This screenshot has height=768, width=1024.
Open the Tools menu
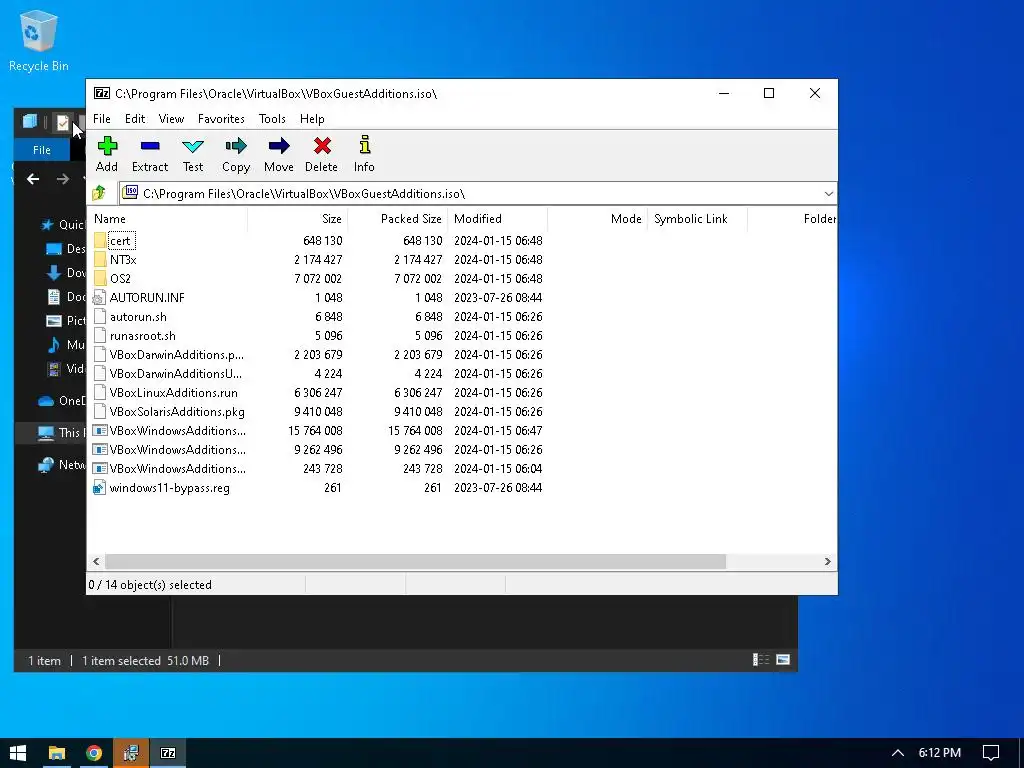272,119
